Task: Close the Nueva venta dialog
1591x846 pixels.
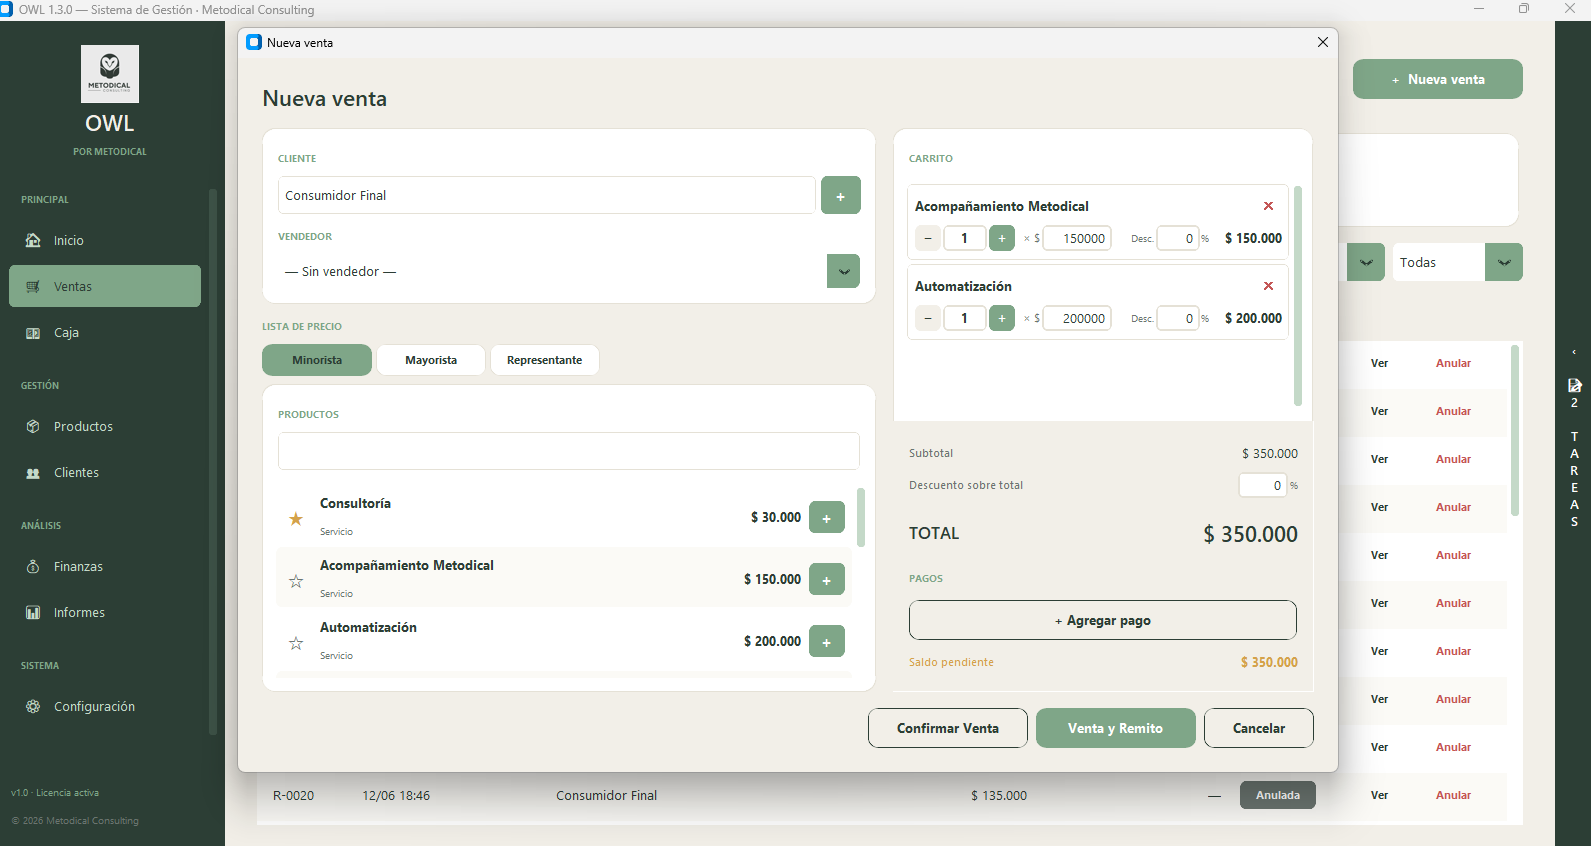Action: coord(1323,42)
